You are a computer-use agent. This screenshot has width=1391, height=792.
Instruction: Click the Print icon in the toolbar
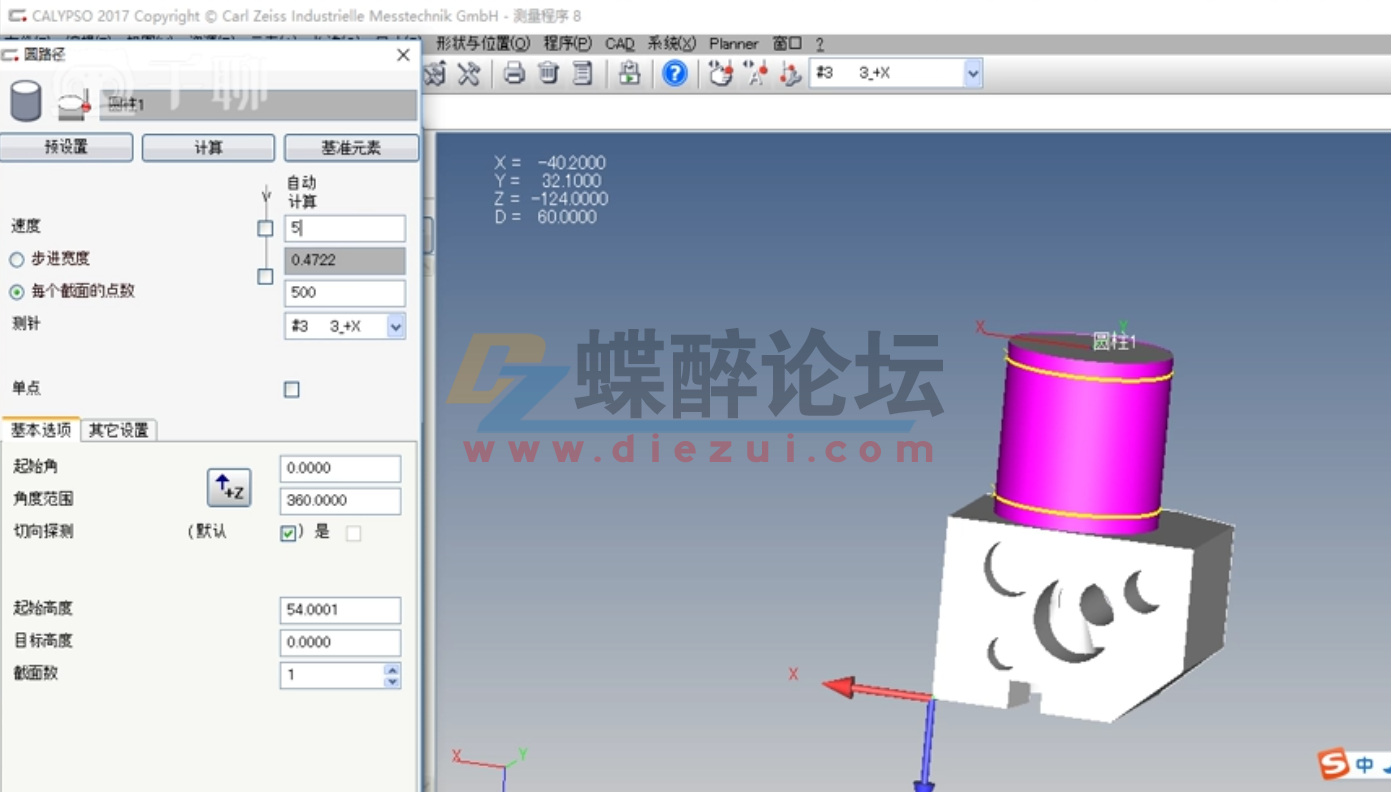[514, 73]
